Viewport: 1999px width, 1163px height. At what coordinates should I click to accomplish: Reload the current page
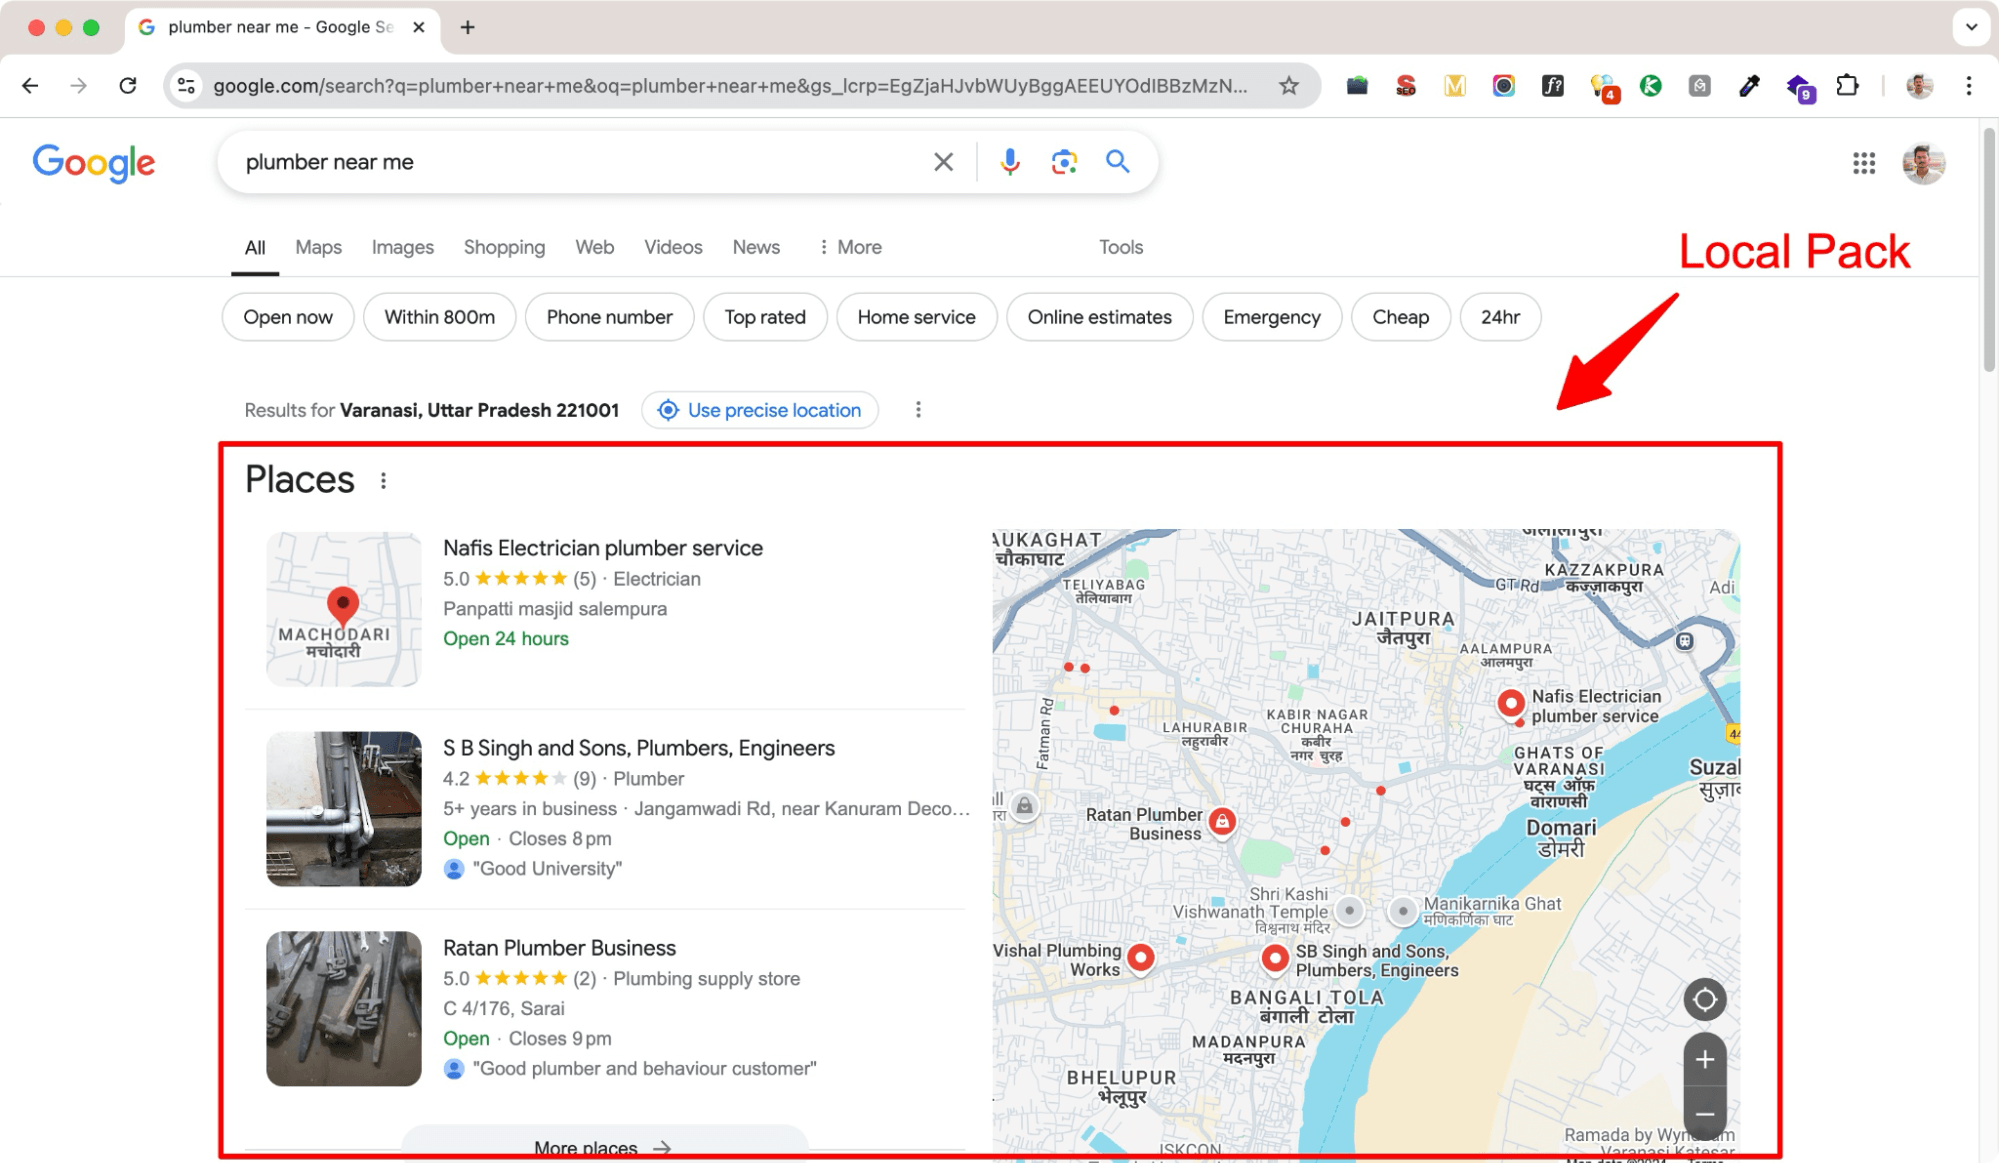point(128,86)
